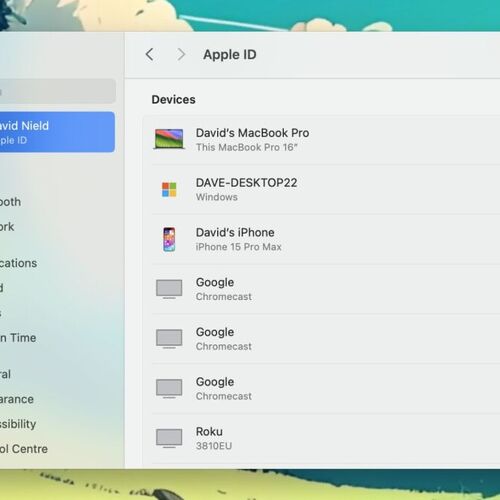Image resolution: width=500 pixels, height=500 pixels.
Task: Open Bluetooth settings in the sidebar
Action: pyautogui.click(x=11, y=202)
